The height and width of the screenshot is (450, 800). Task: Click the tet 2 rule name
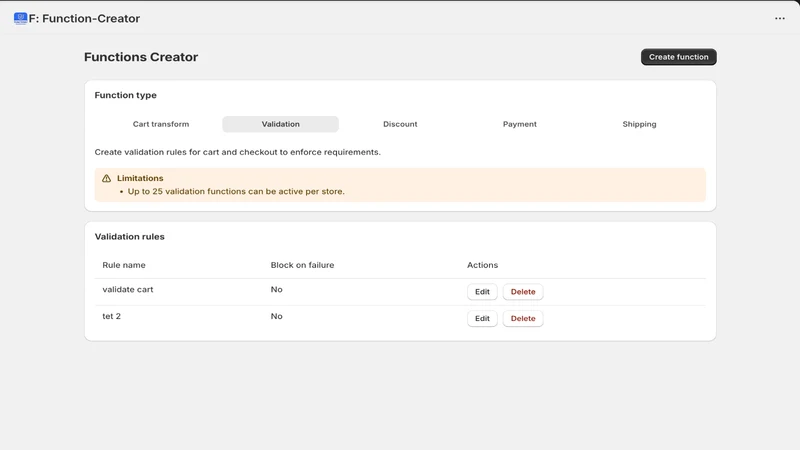[111, 316]
